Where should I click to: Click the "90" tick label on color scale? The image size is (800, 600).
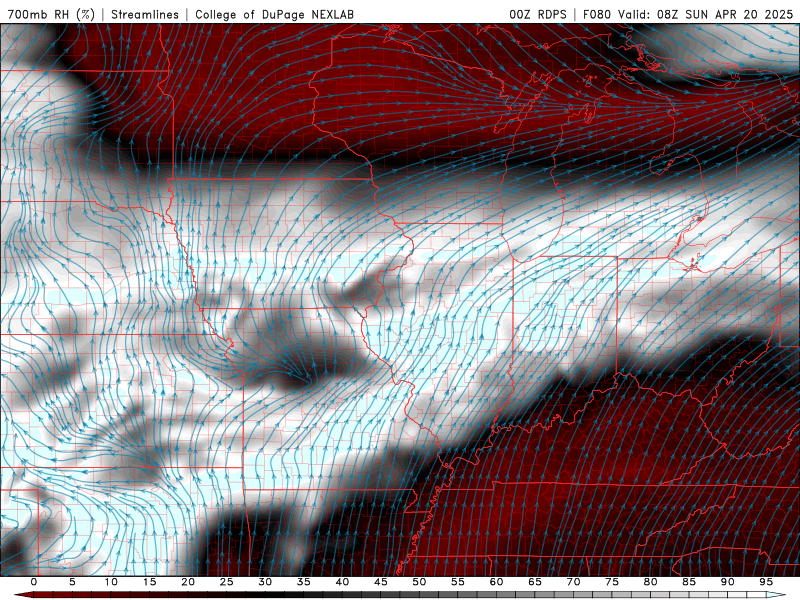click(x=728, y=582)
